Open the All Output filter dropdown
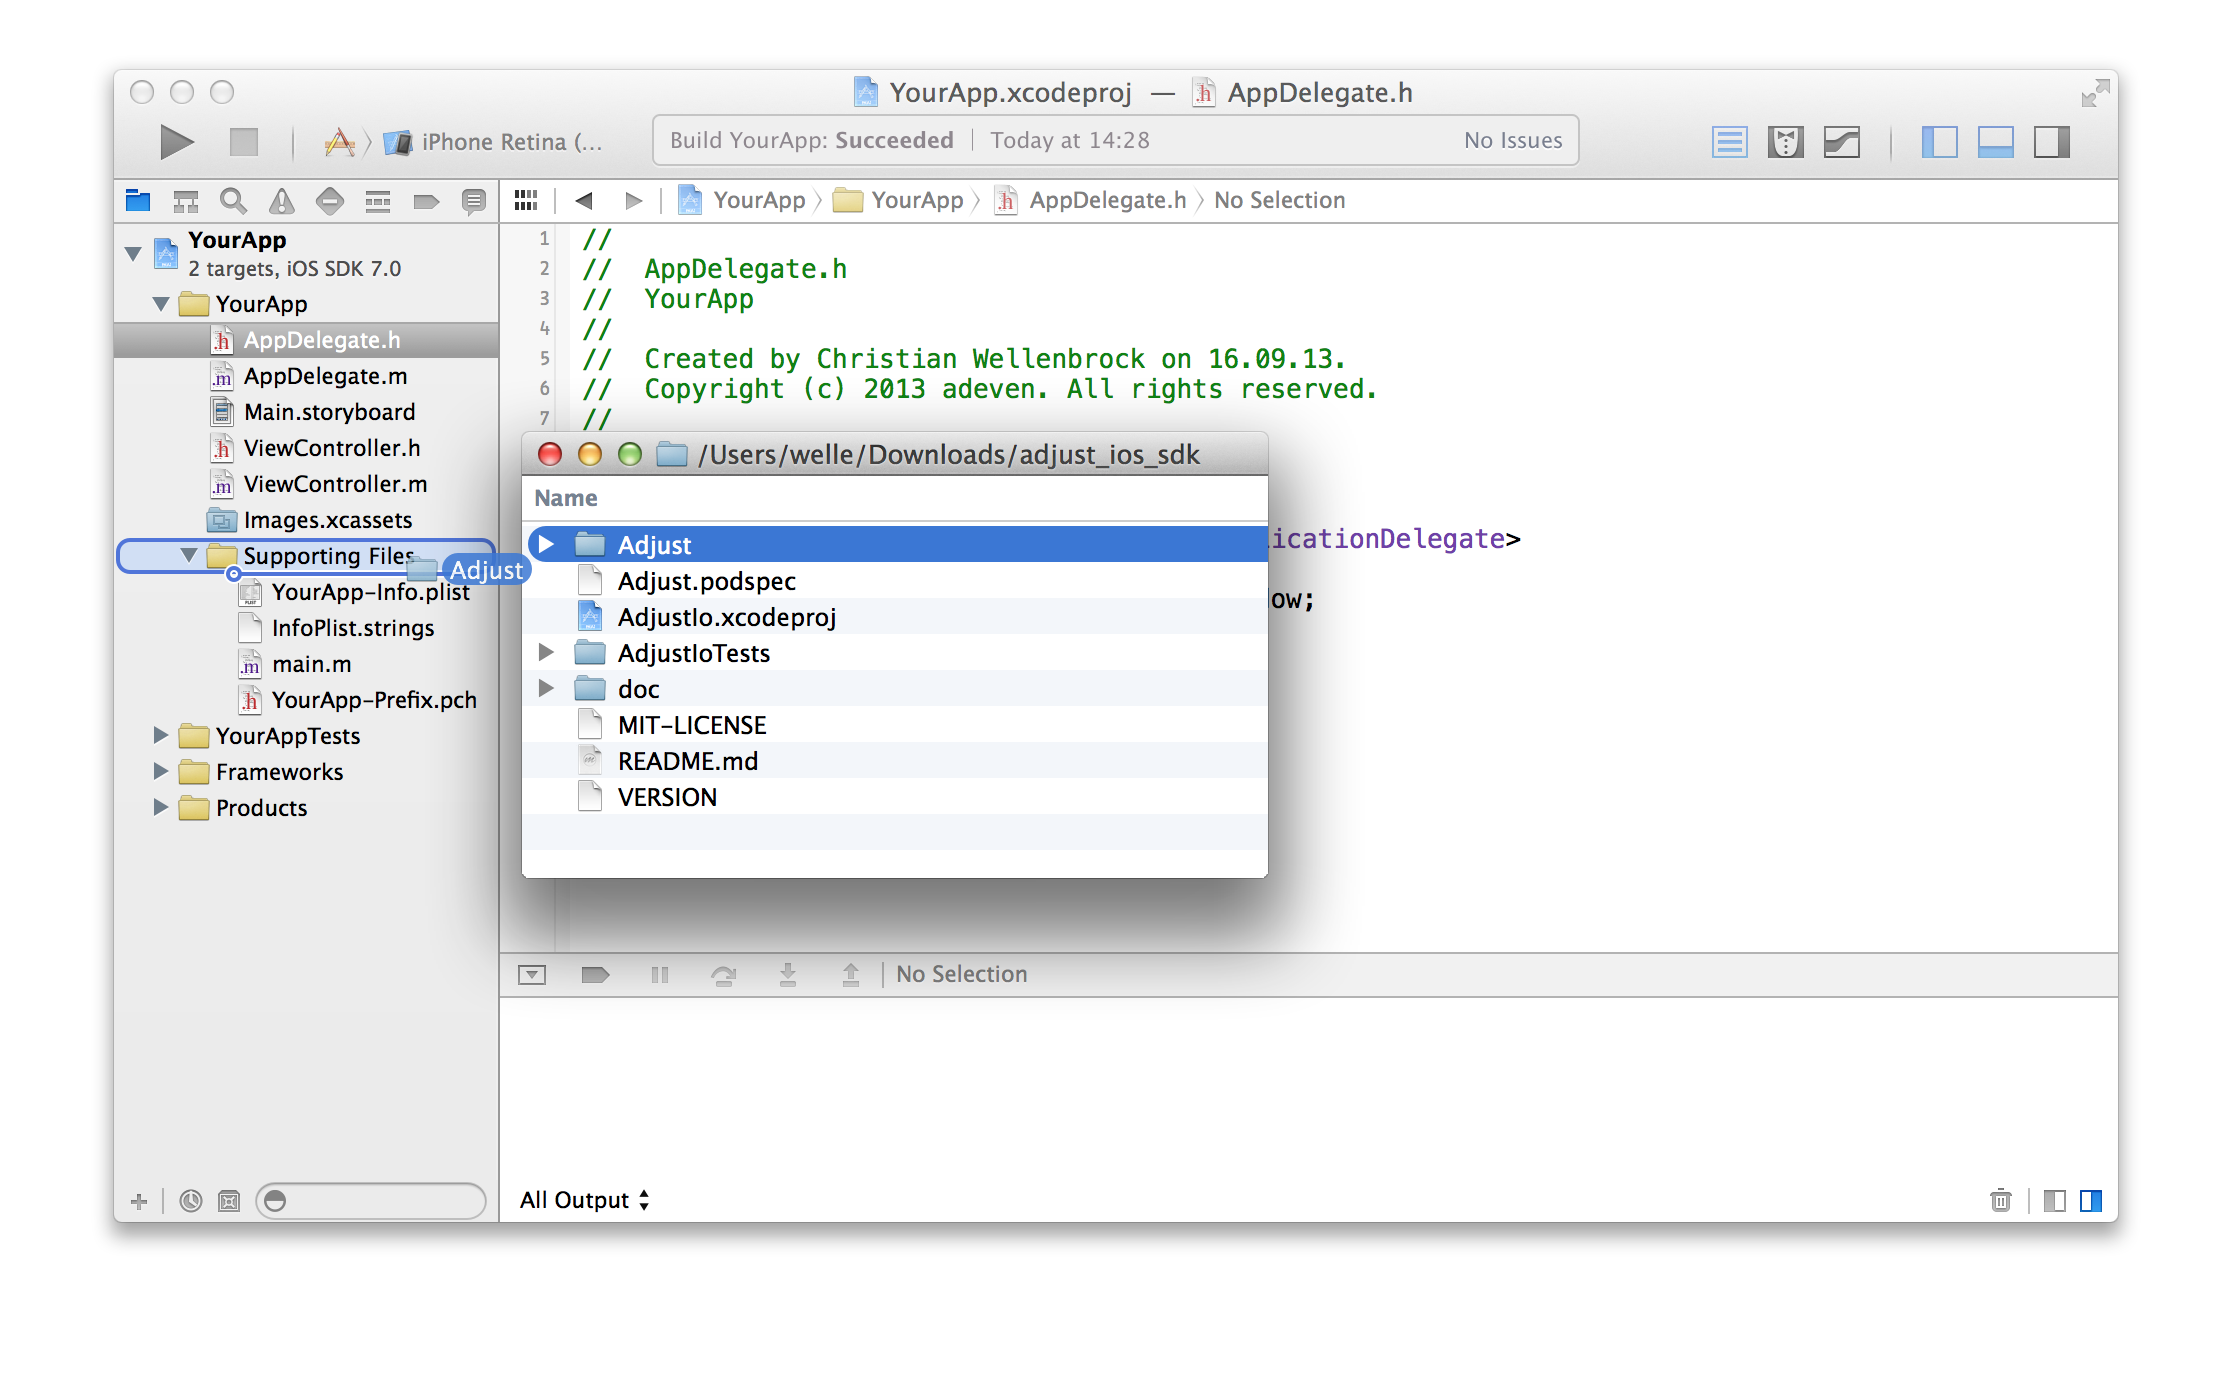 coord(585,1200)
